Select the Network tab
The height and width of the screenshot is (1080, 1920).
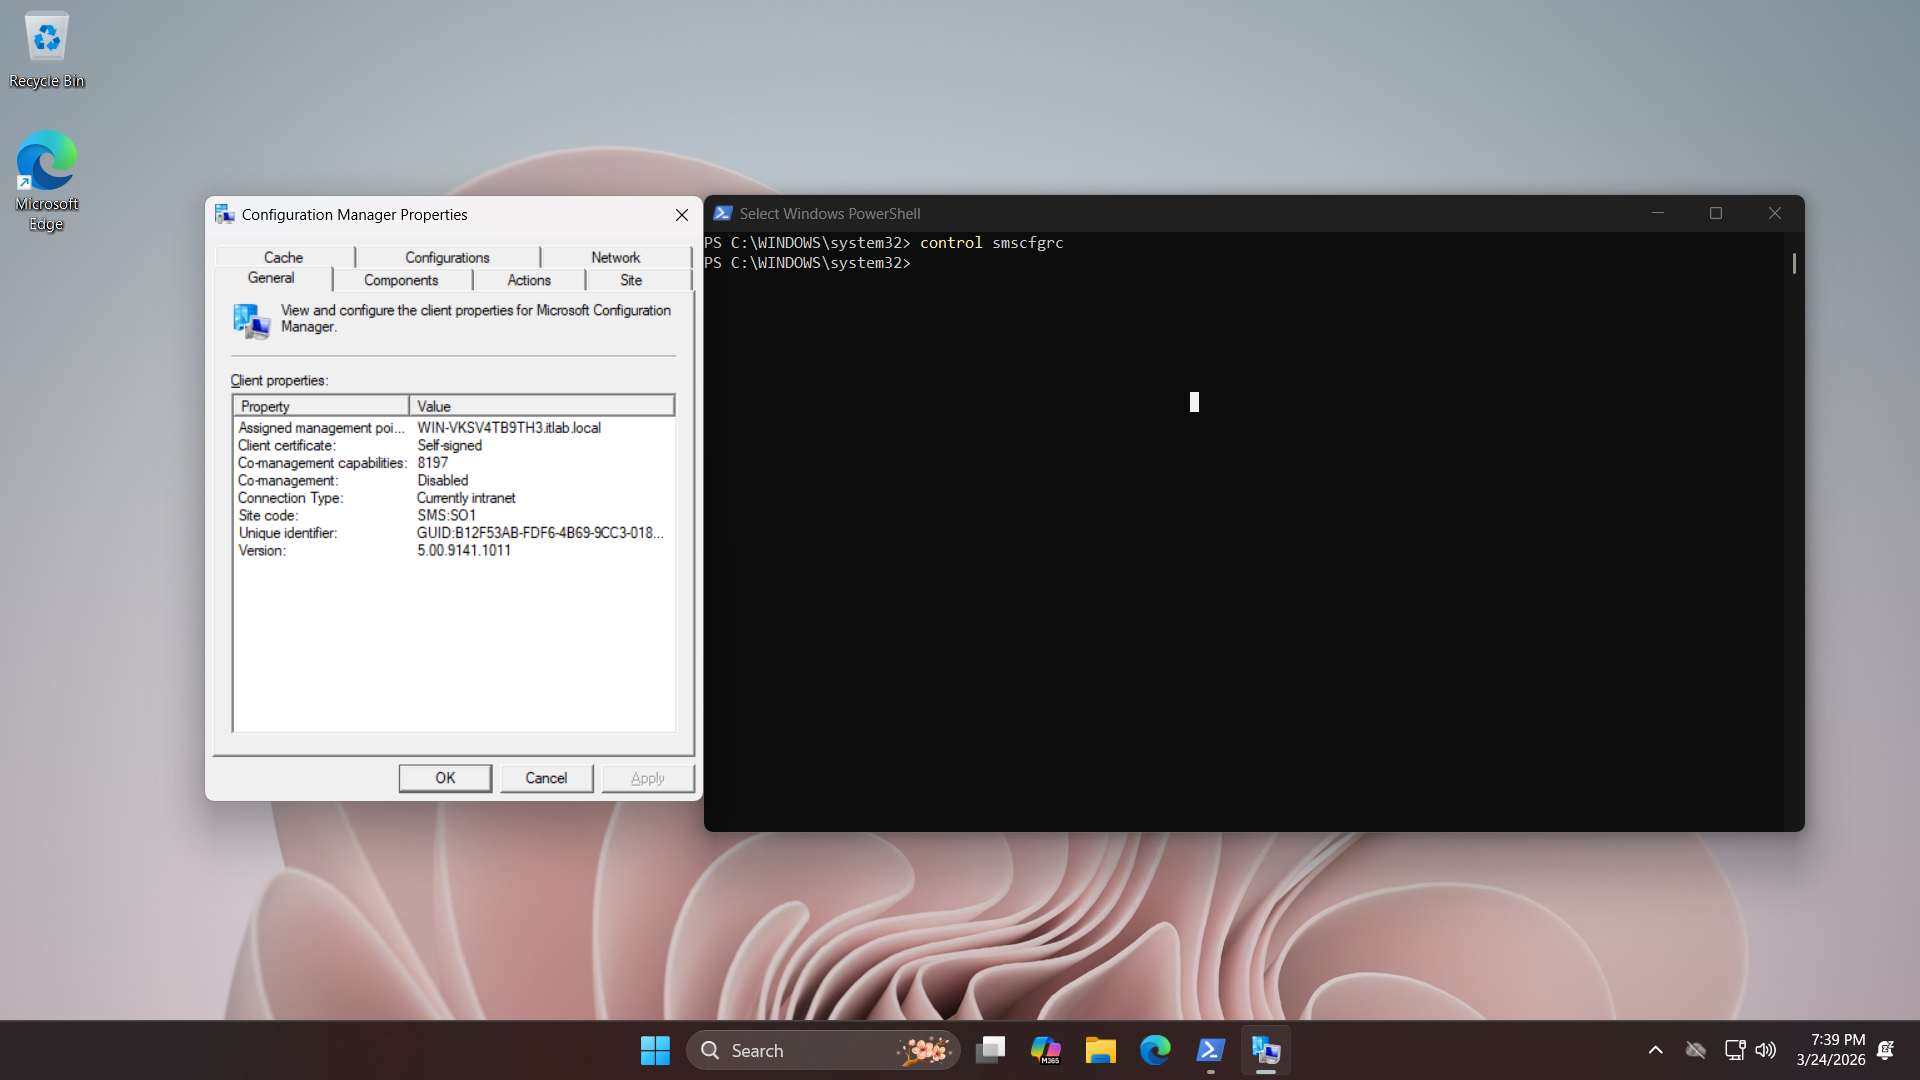pos(615,257)
